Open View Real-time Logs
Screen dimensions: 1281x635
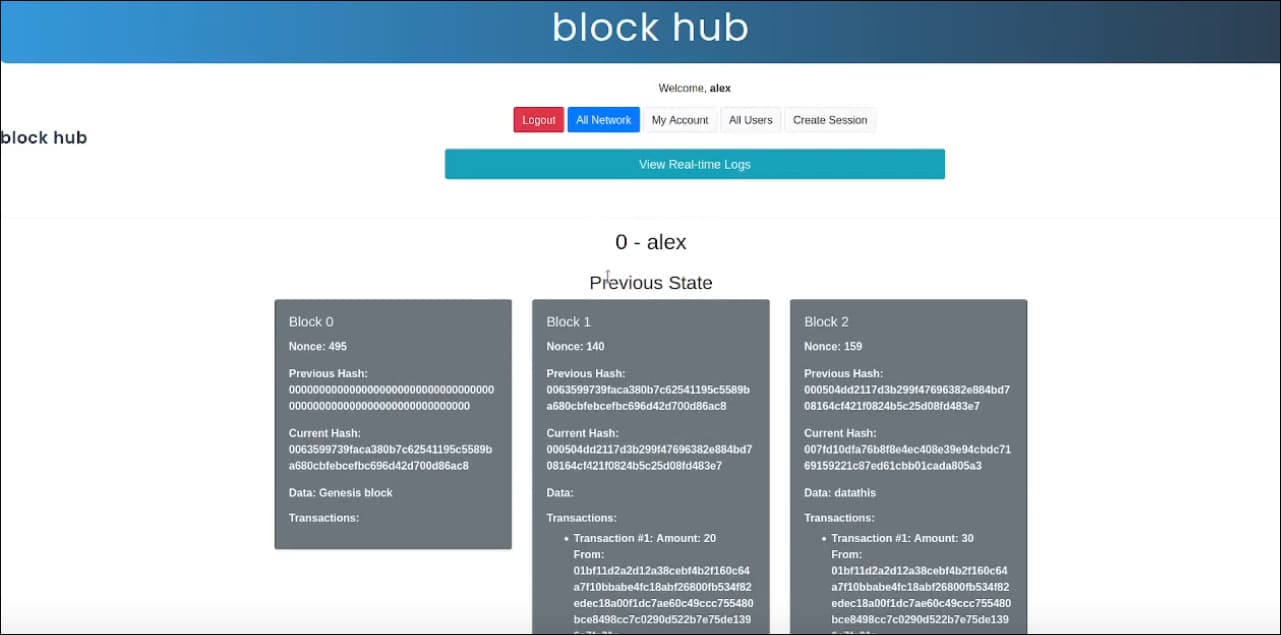click(695, 164)
